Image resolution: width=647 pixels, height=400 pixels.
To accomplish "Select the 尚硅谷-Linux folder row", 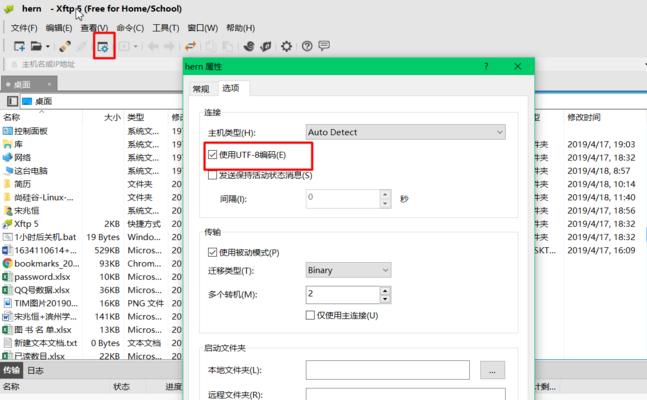I will click(91, 197).
